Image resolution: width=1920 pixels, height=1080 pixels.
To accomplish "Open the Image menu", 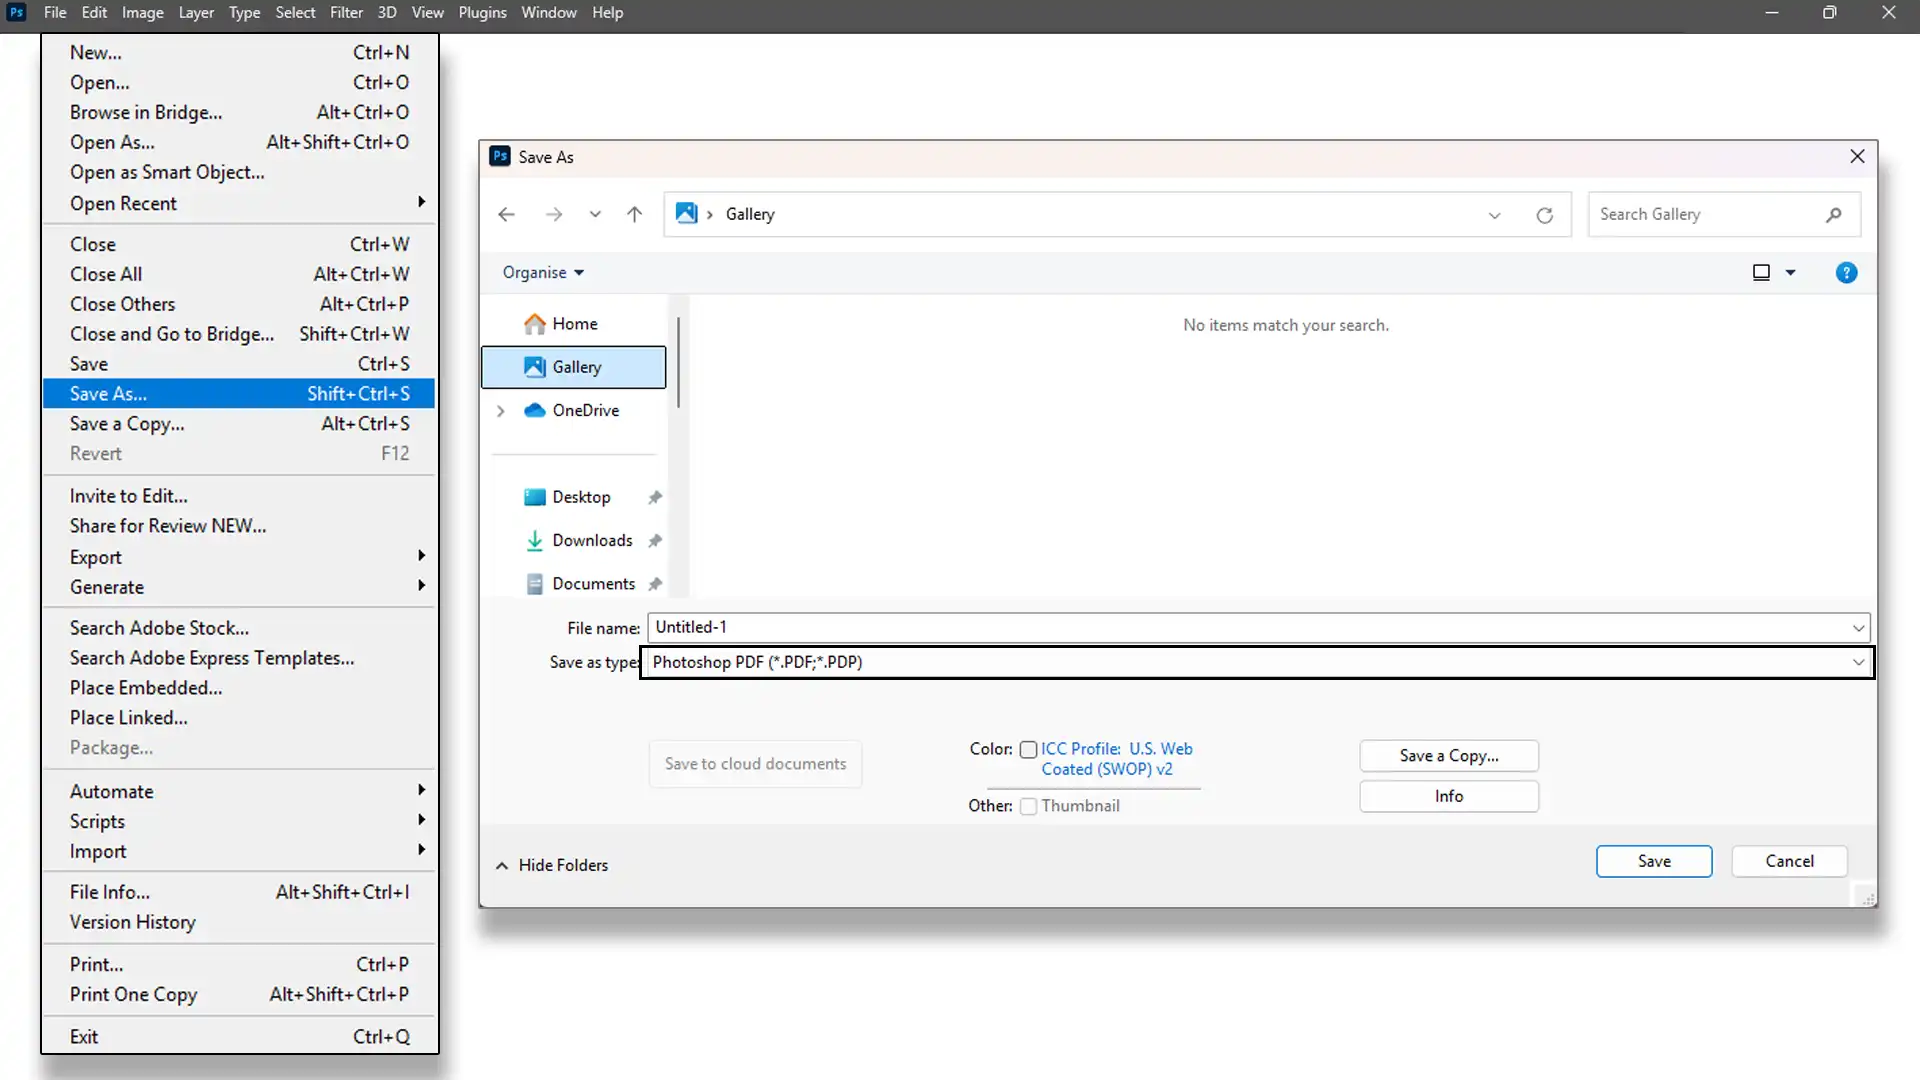I will pos(142,12).
